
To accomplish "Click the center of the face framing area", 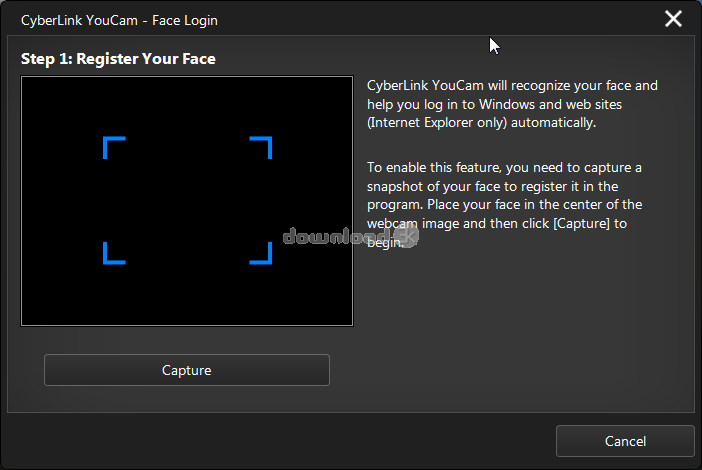I will point(187,201).
